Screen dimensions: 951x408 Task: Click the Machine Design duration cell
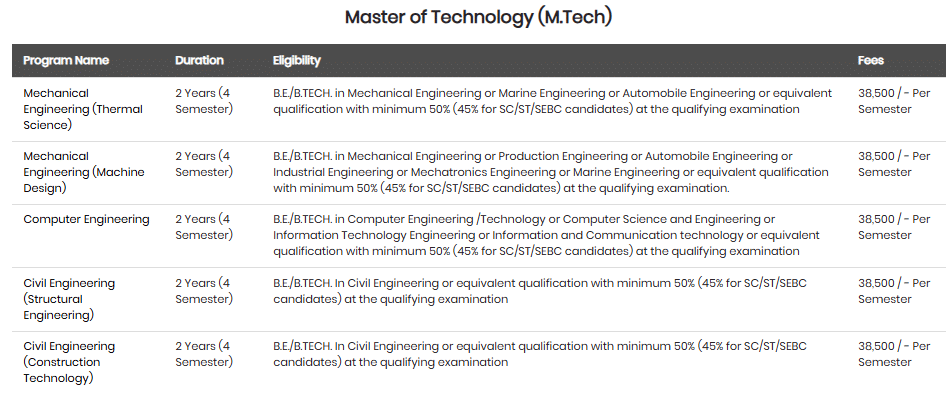tap(203, 164)
